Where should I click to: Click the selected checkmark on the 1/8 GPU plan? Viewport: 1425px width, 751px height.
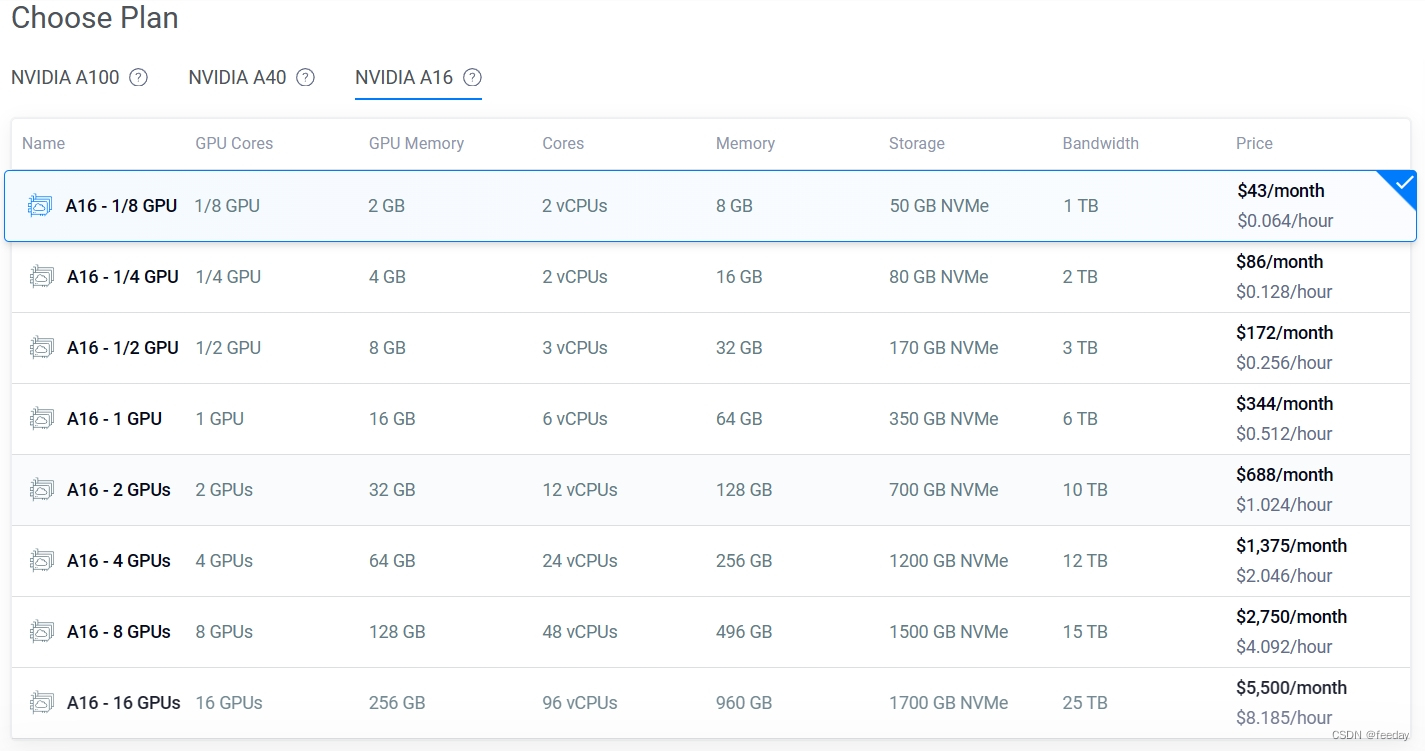(x=1404, y=183)
